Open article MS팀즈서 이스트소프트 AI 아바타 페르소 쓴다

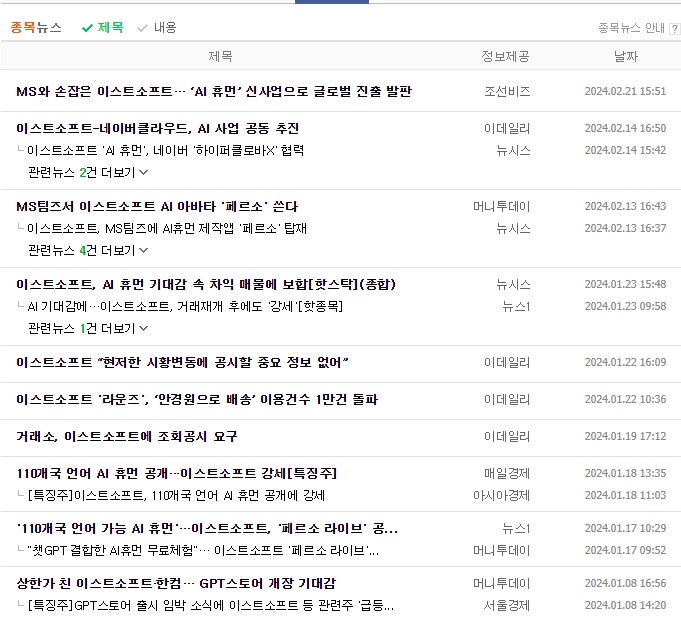pyautogui.click(x=157, y=206)
